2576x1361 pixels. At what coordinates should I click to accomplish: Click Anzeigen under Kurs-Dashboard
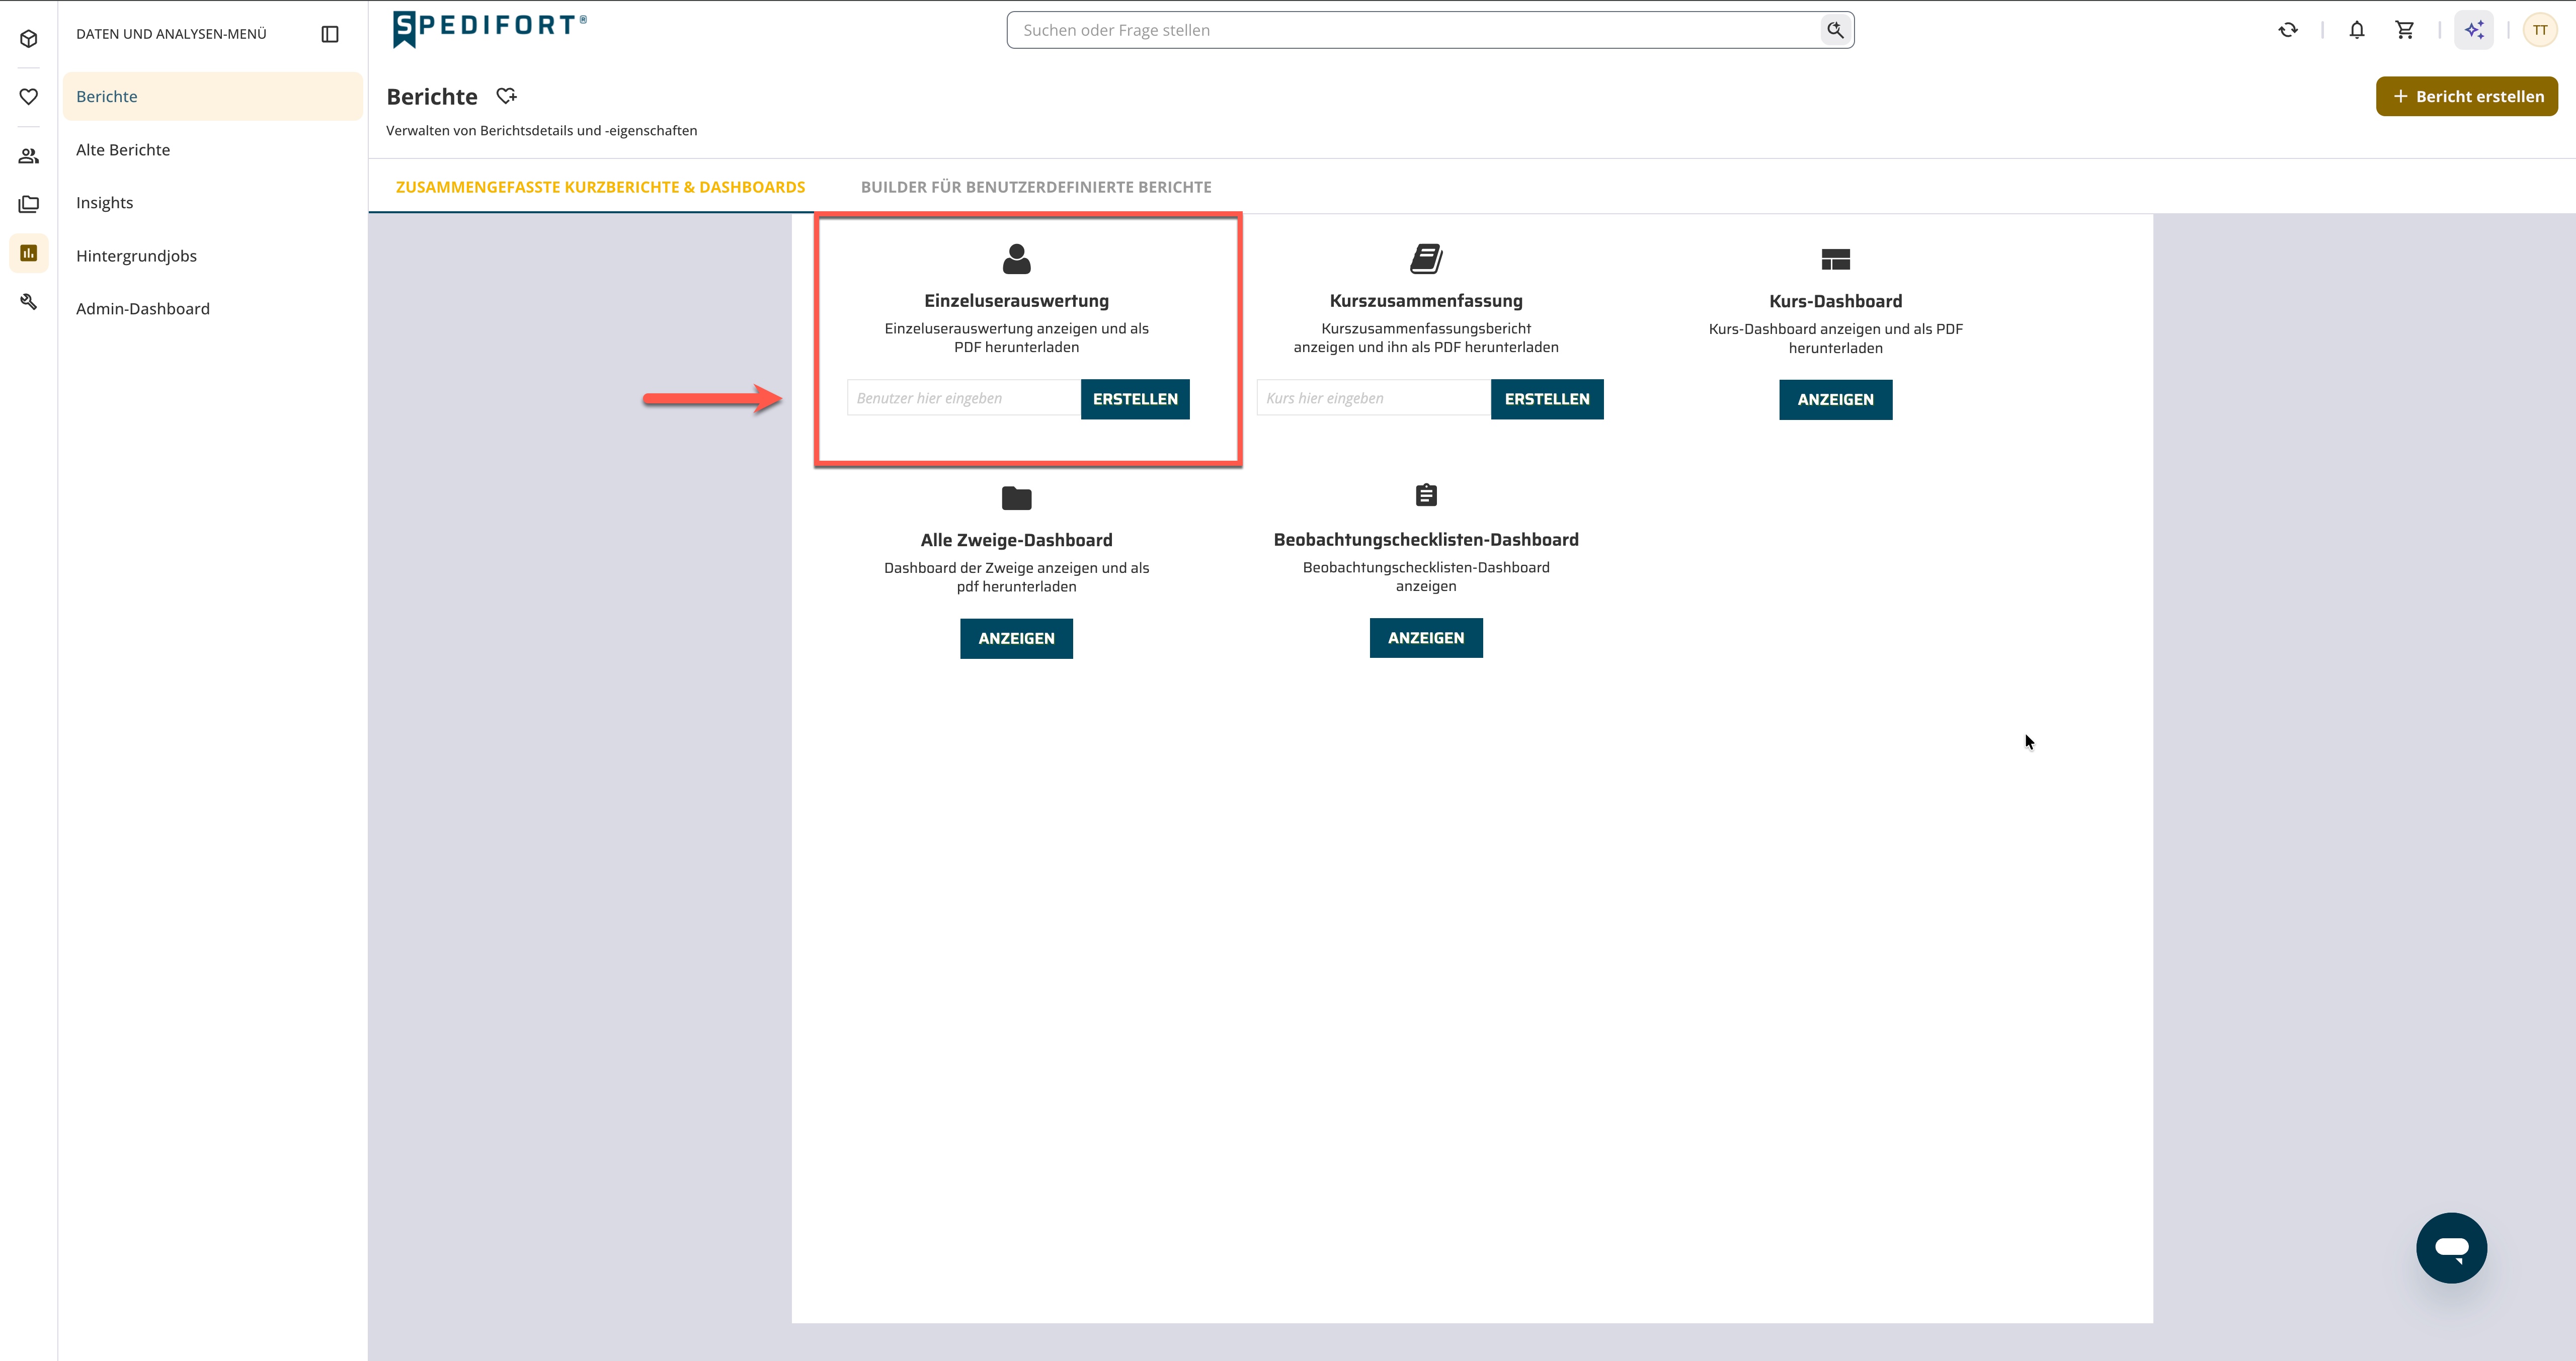pyautogui.click(x=1835, y=400)
